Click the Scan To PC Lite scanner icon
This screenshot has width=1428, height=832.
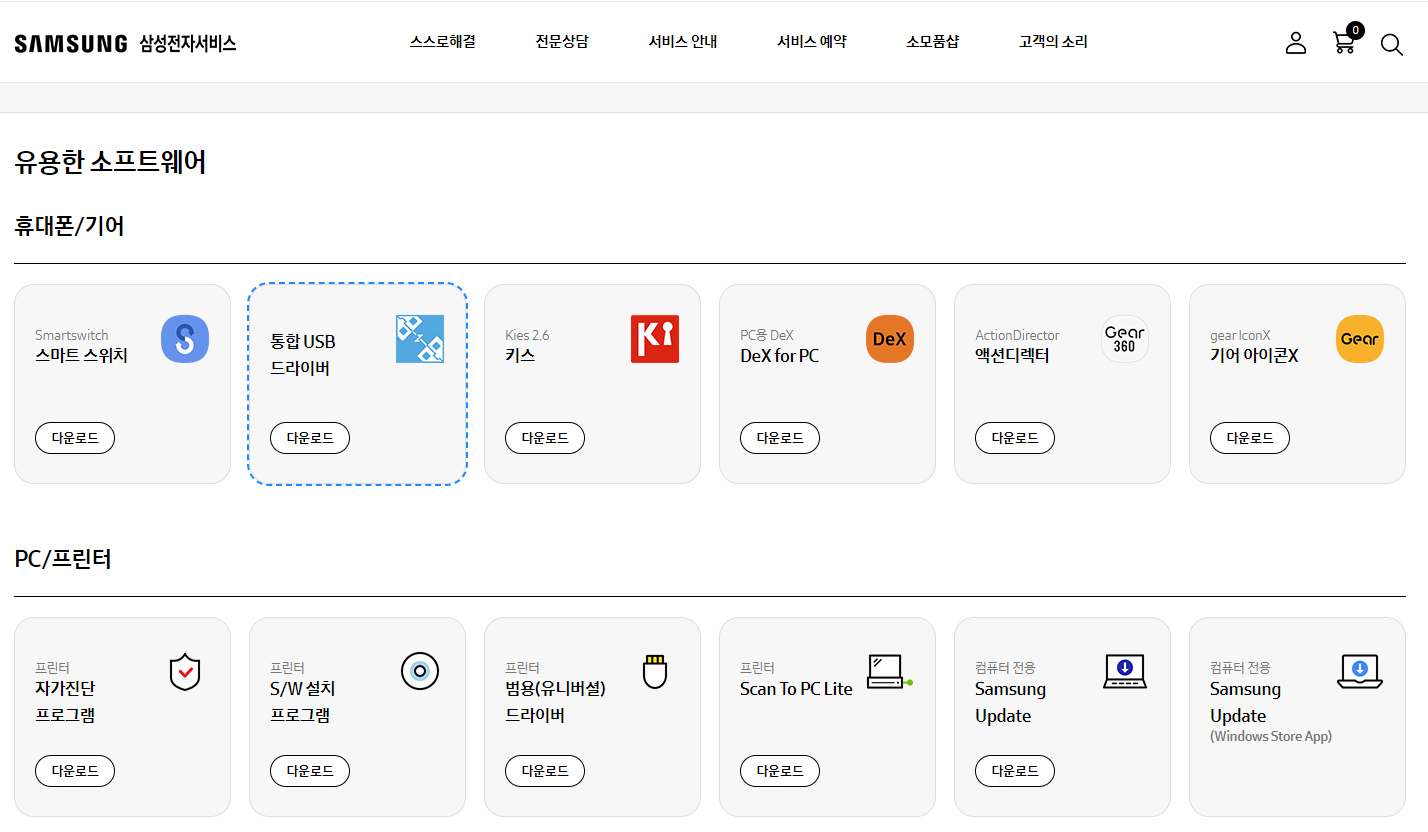pyautogui.click(x=890, y=671)
